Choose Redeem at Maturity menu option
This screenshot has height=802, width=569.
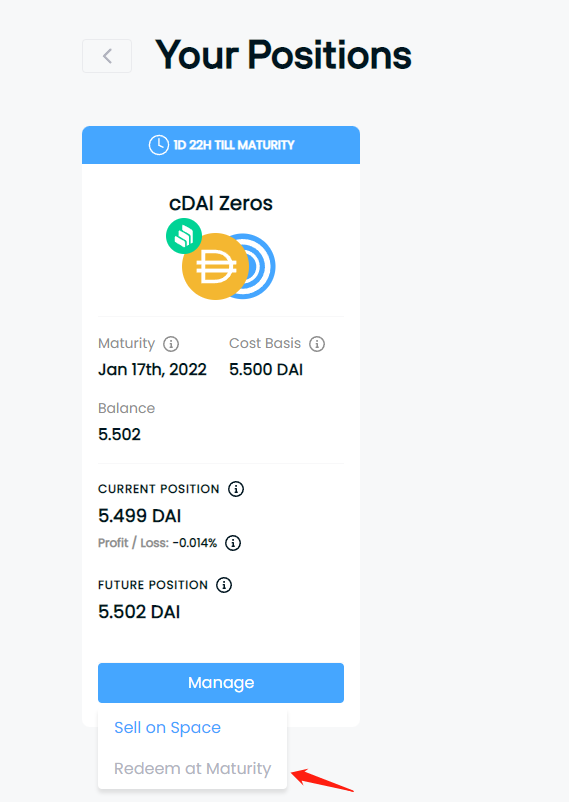pos(192,768)
